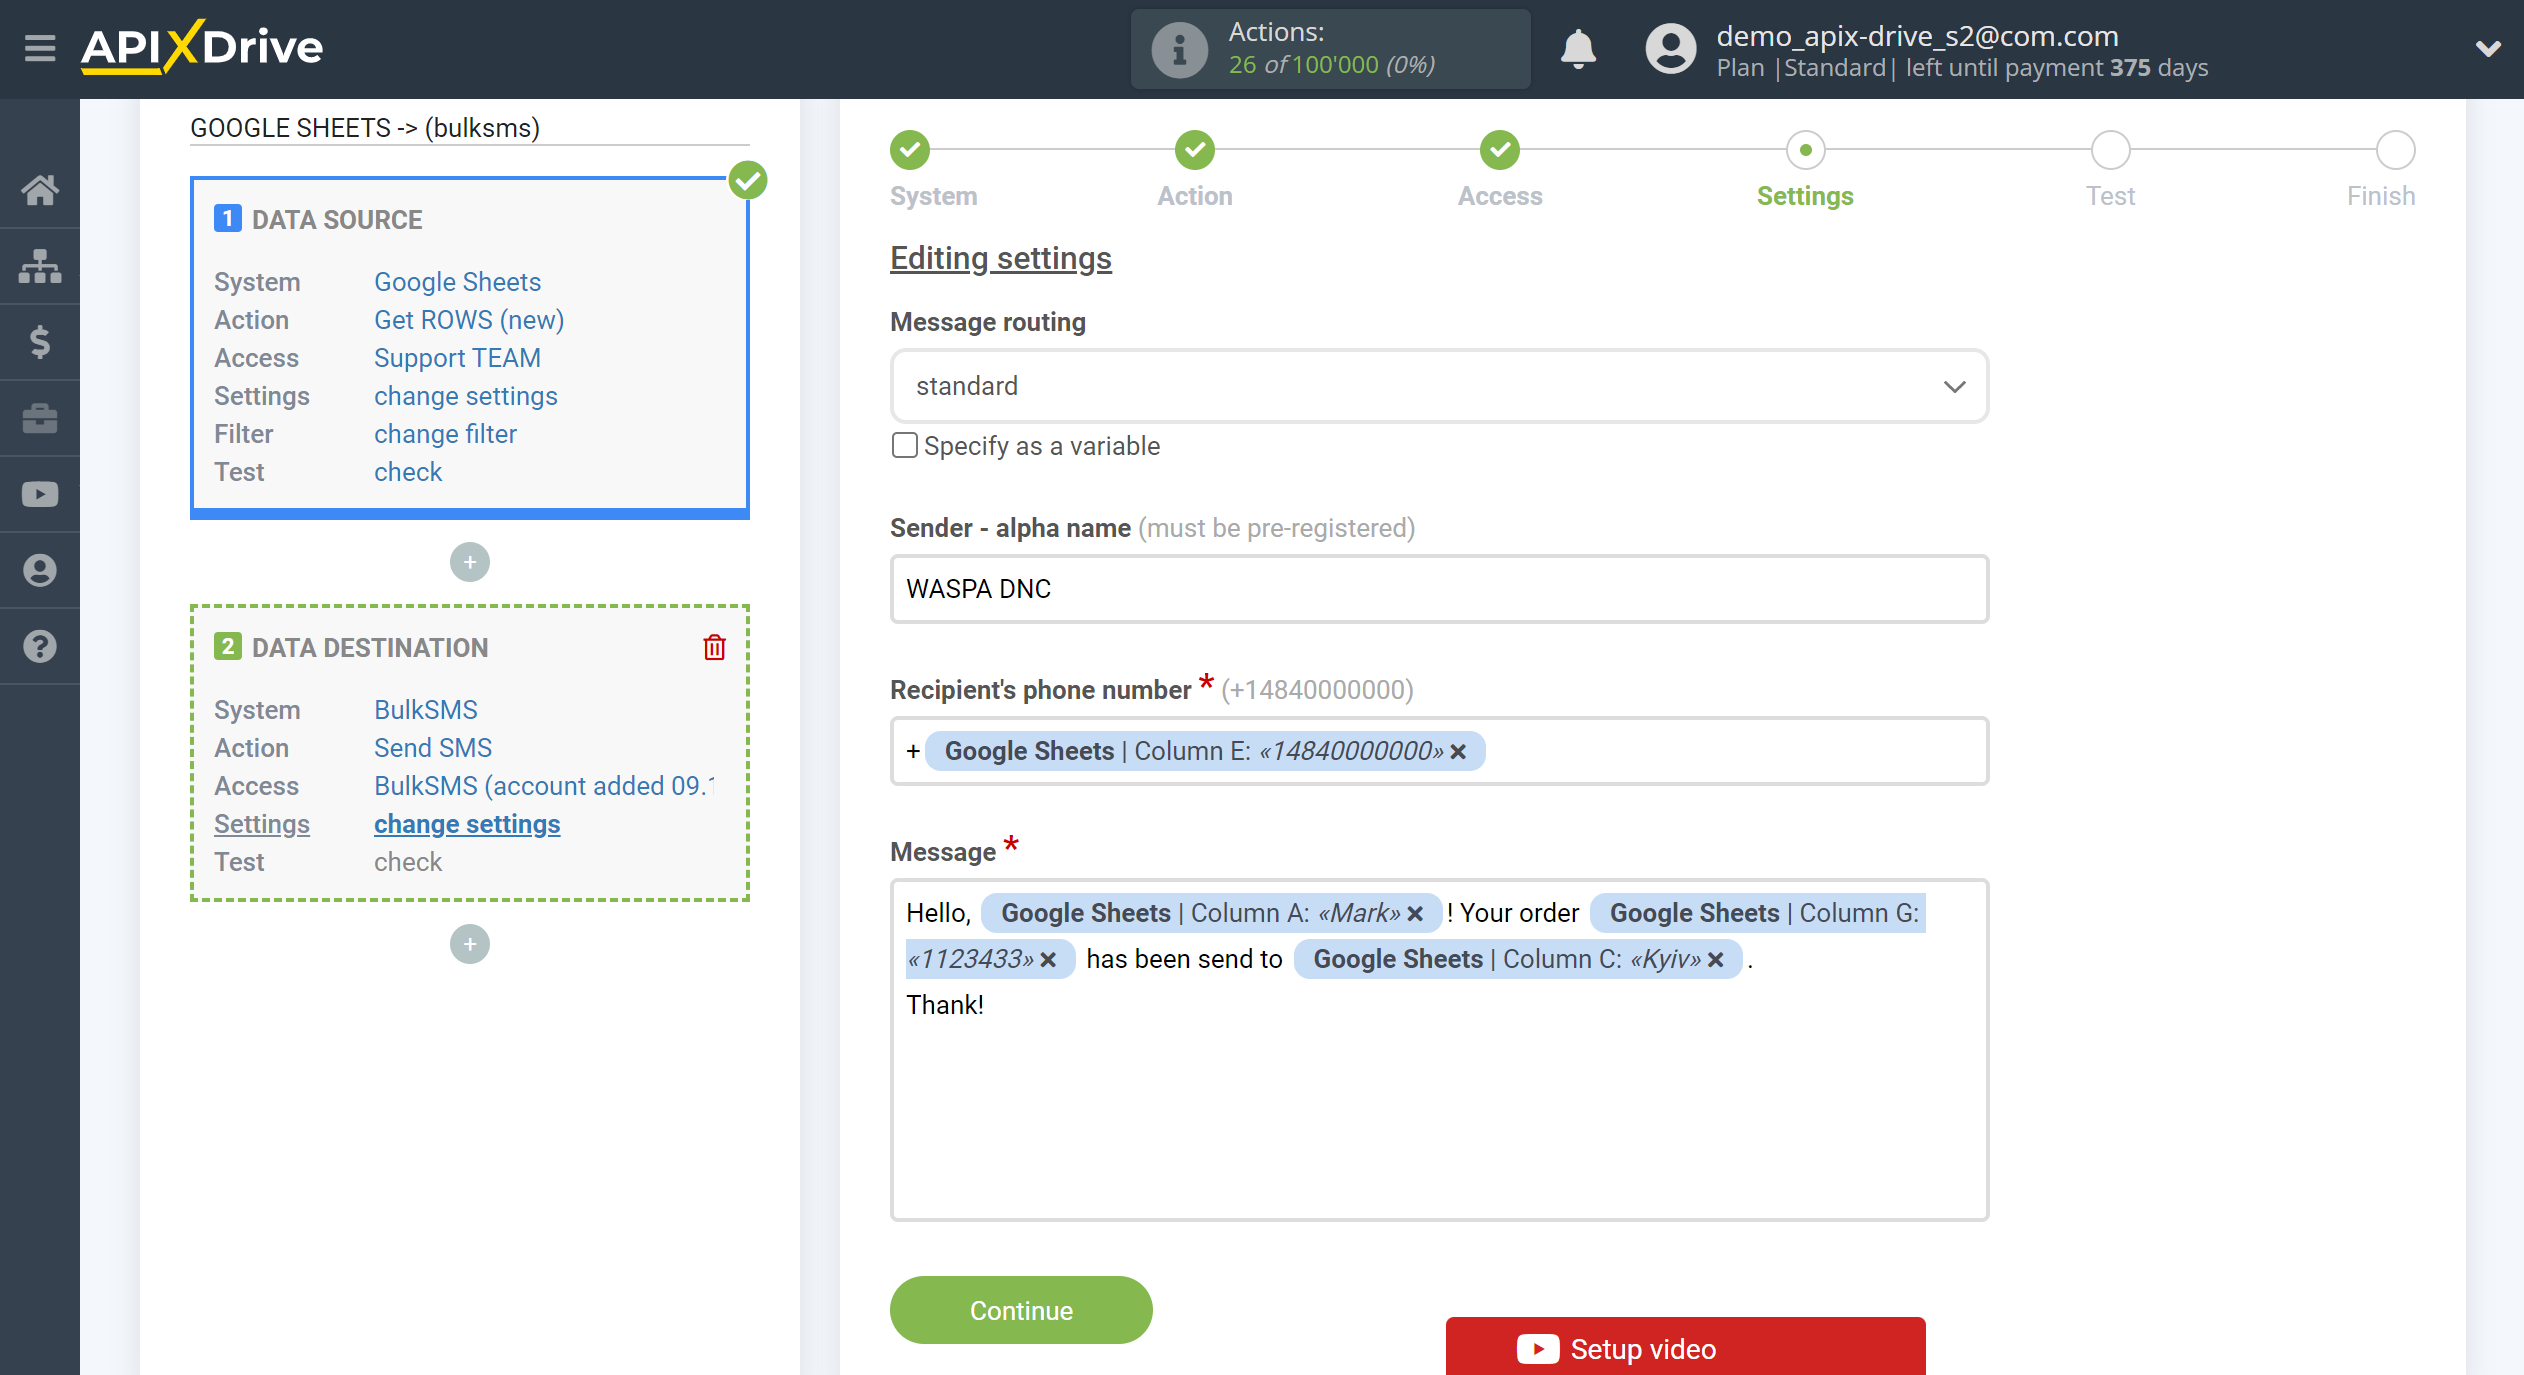
Task: Open Message routing dropdown
Action: coord(1439,386)
